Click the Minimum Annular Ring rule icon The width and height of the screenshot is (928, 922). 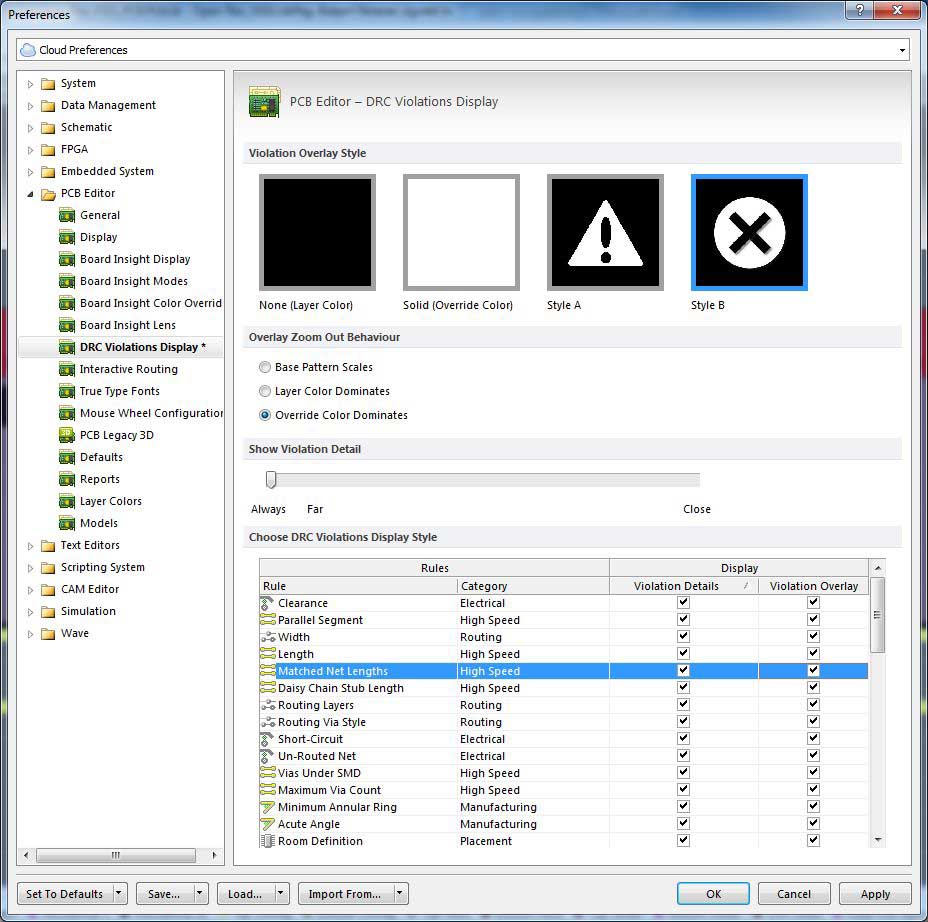click(x=267, y=807)
